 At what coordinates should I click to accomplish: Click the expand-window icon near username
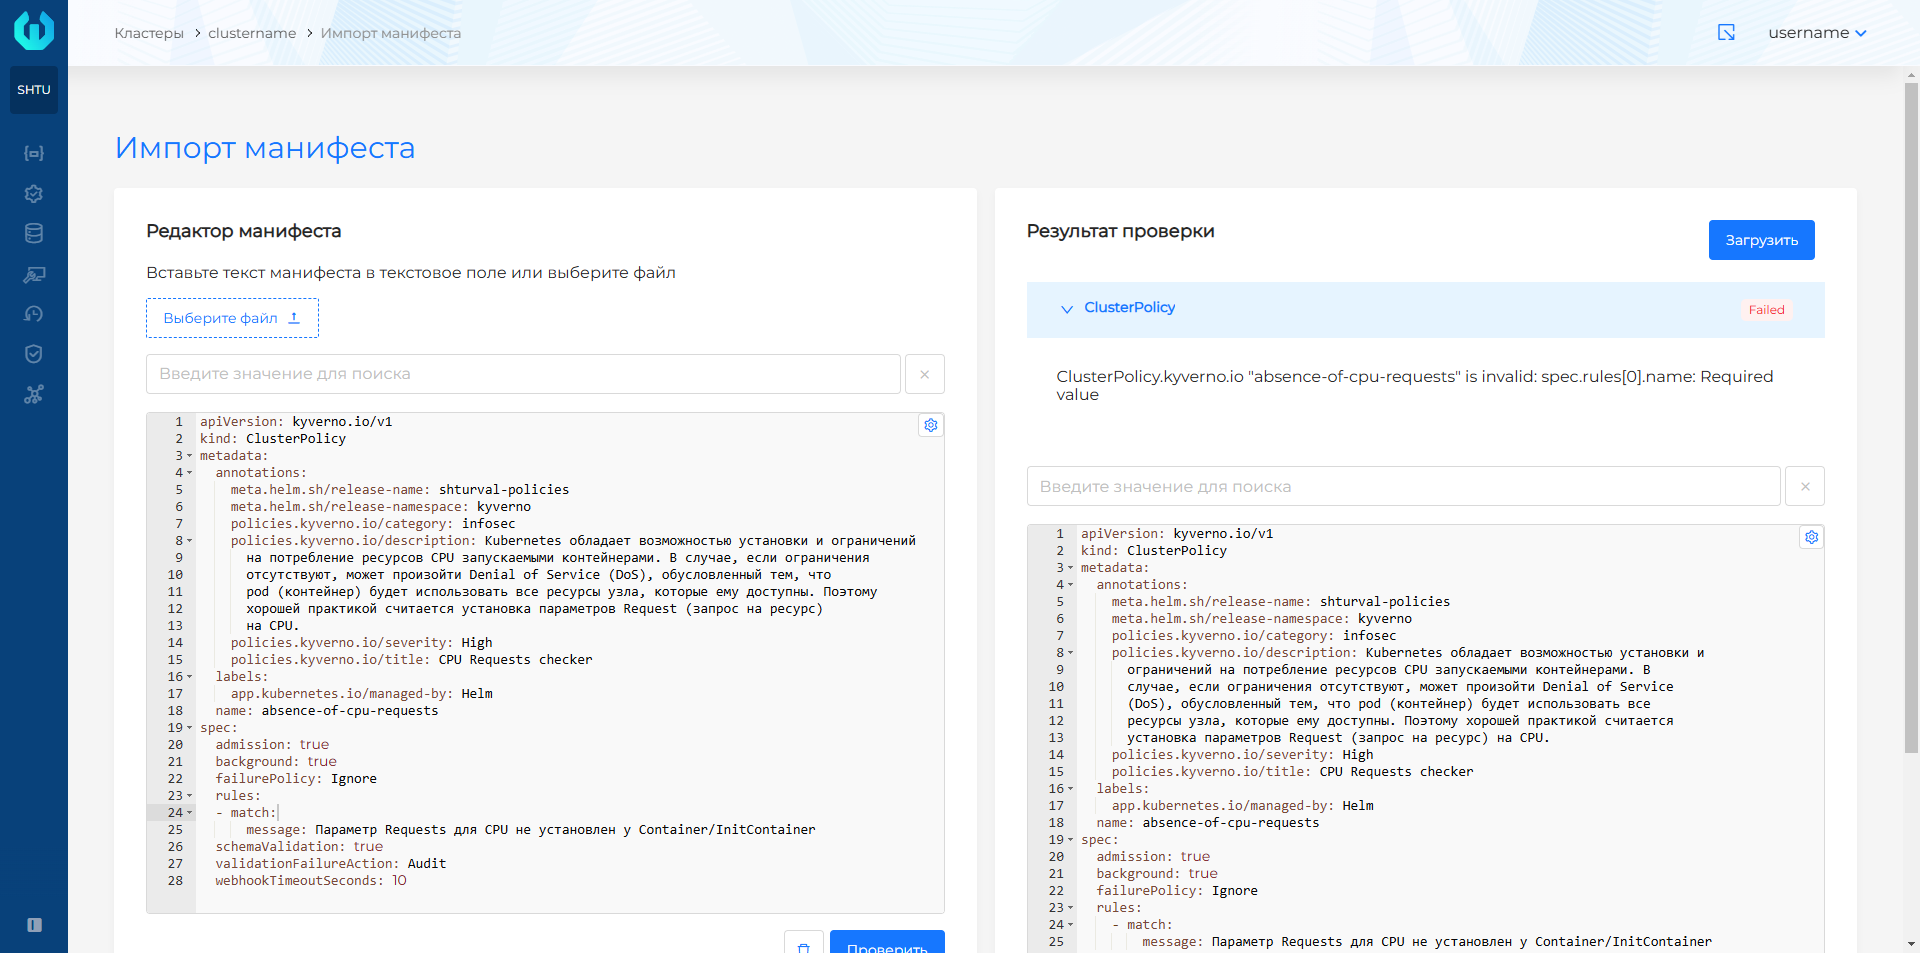(x=1726, y=33)
